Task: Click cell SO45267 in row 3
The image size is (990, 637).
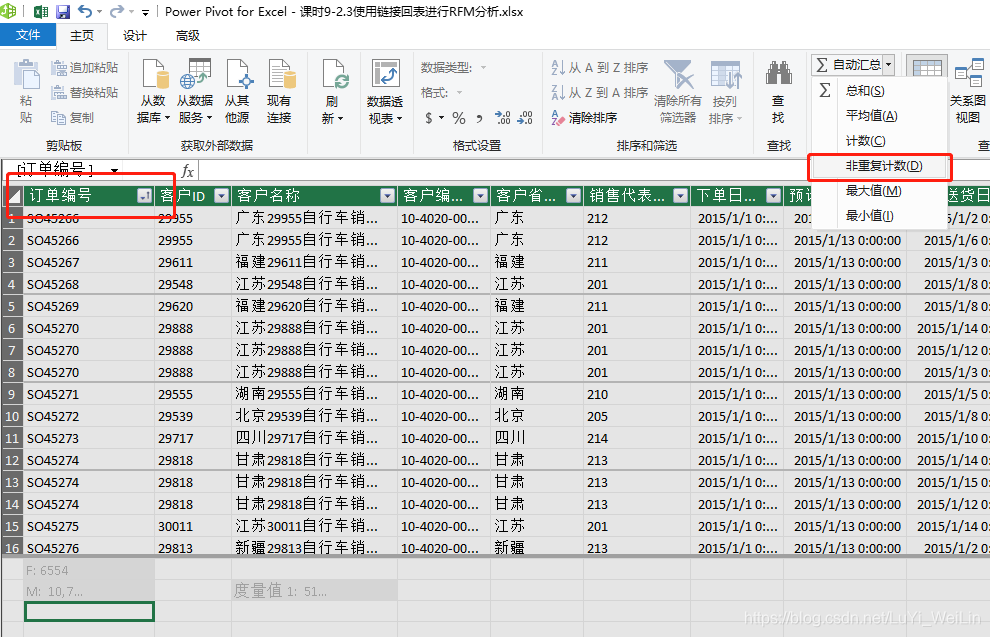Action: (88, 262)
